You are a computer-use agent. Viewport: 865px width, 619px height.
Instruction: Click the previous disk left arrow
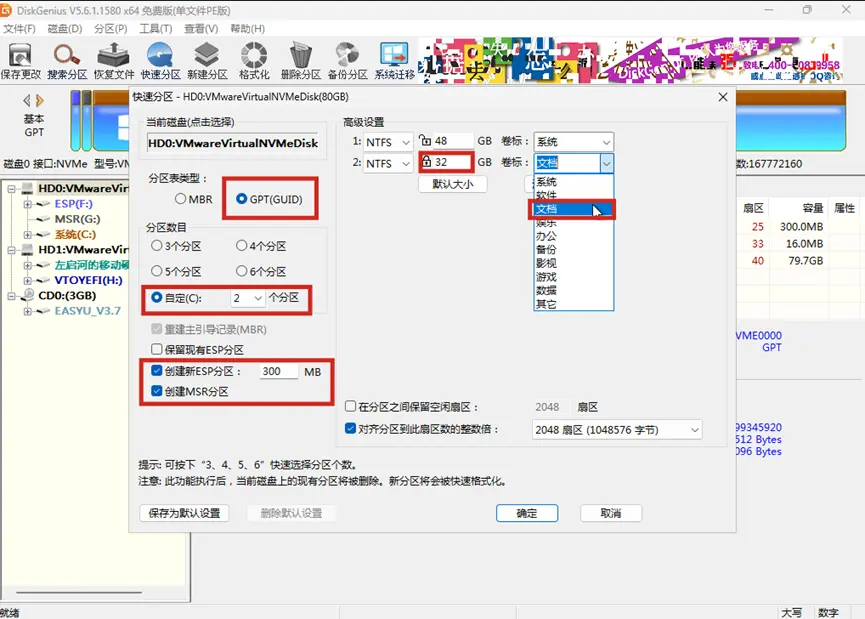(x=26, y=100)
